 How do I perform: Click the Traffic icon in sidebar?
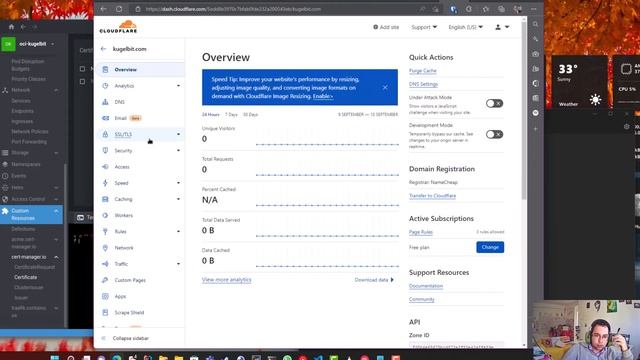(x=105, y=264)
